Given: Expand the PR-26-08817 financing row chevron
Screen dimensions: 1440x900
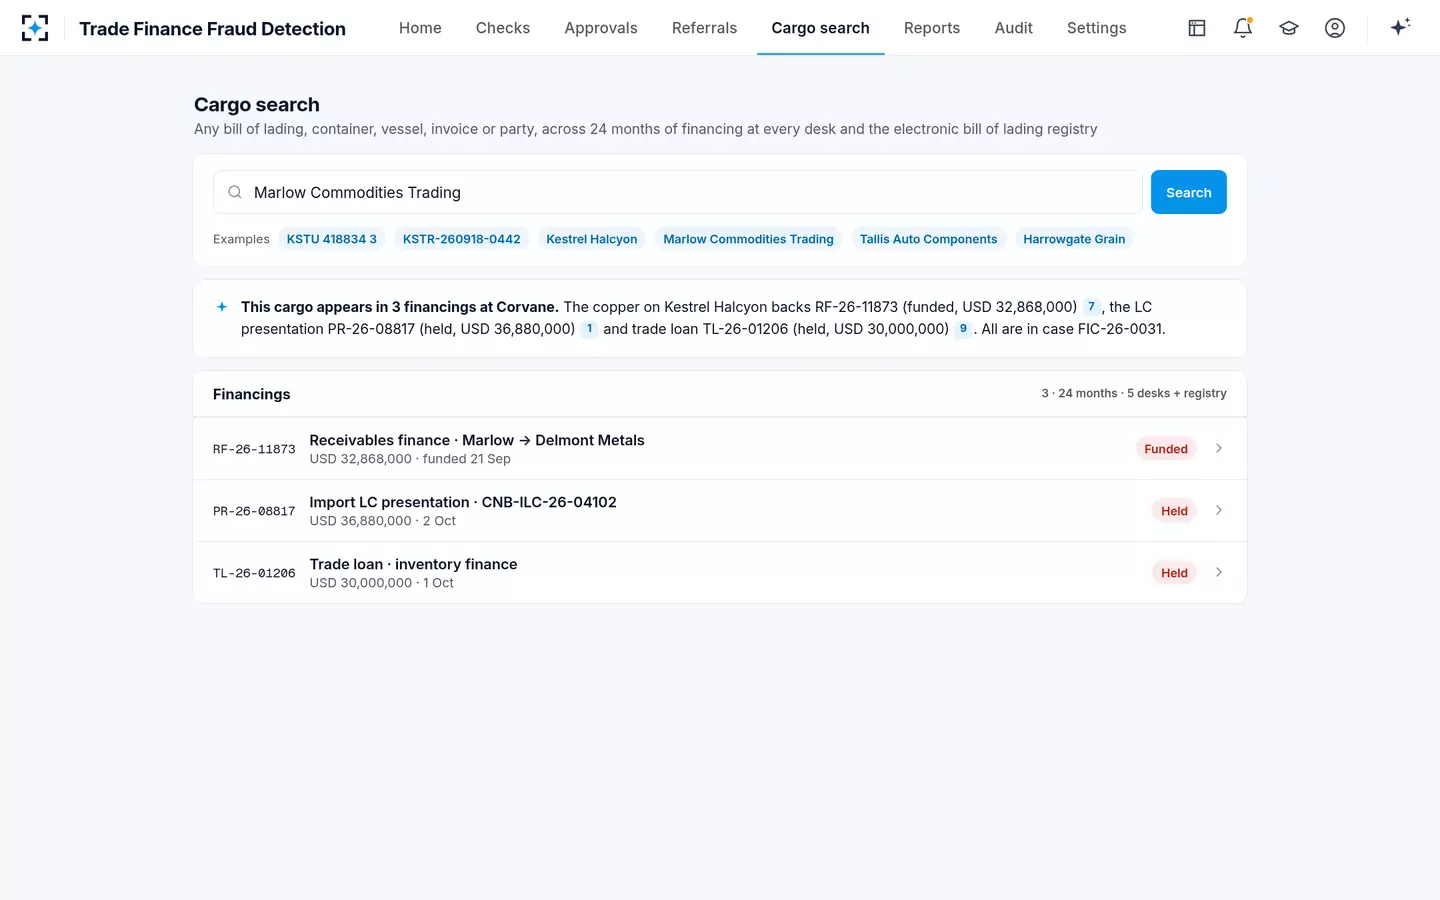Looking at the screenshot, I should coord(1219,510).
